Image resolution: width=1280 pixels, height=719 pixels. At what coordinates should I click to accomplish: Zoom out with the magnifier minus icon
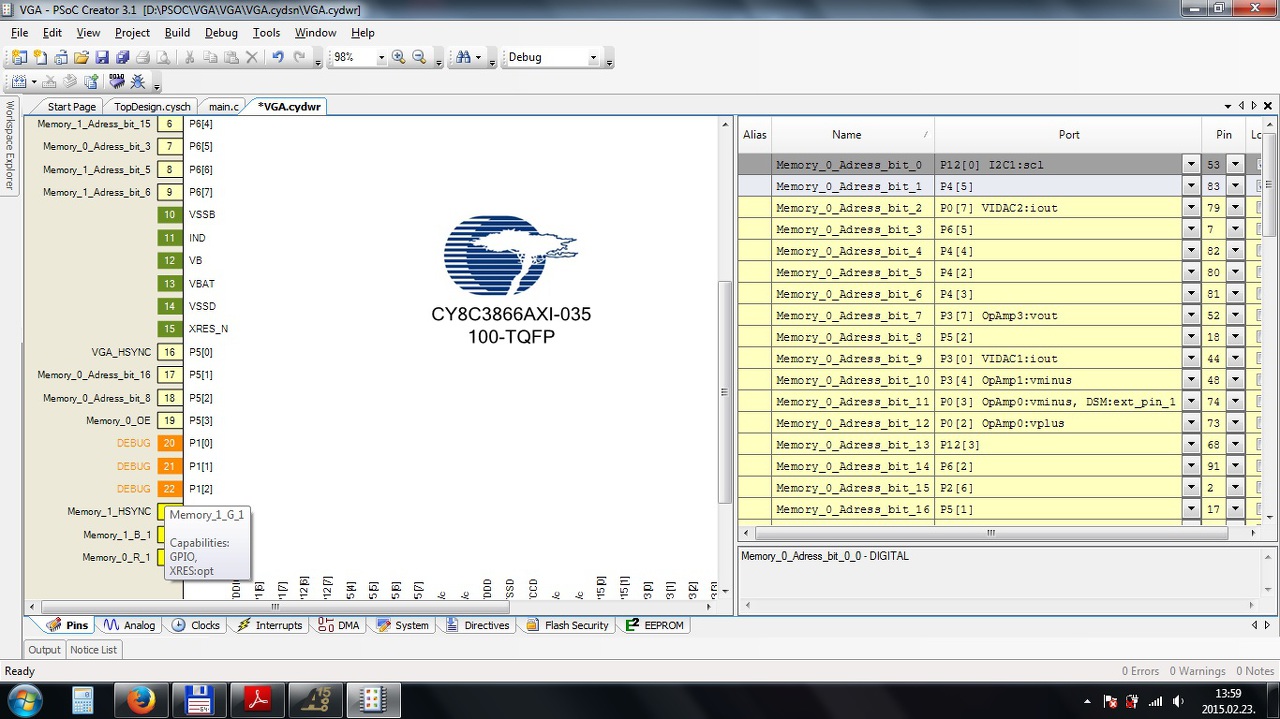pyautogui.click(x=420, y=57)
